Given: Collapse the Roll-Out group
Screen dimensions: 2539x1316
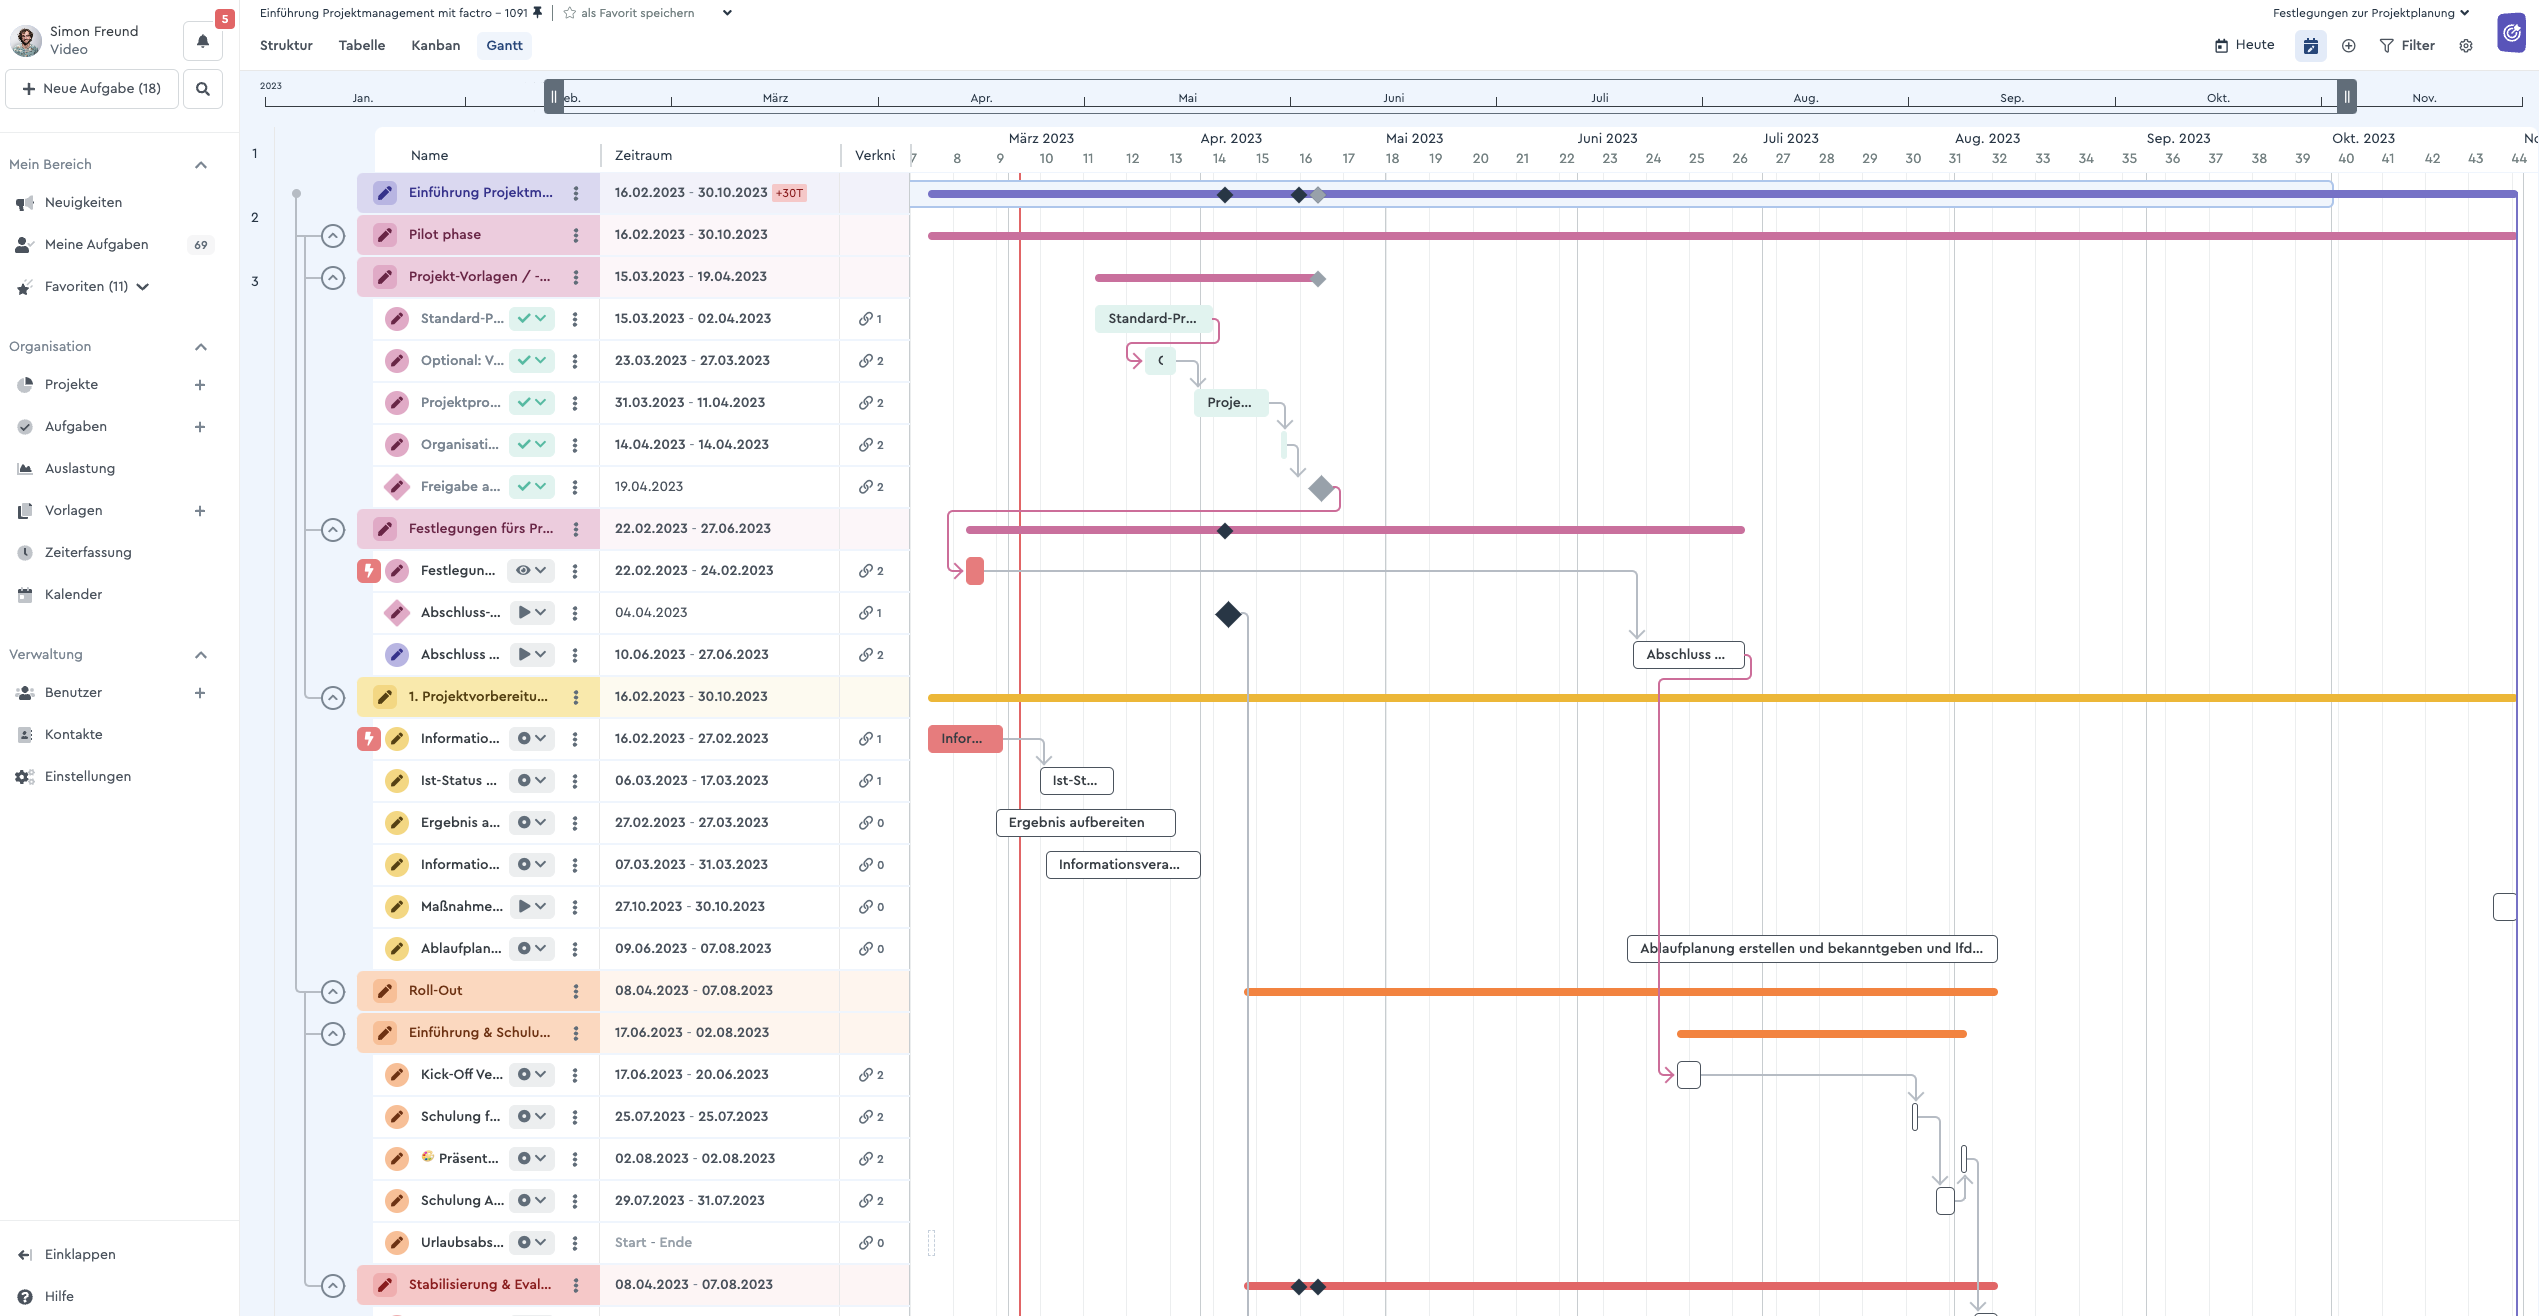Looking at the screenshot, I should [333, 992].
